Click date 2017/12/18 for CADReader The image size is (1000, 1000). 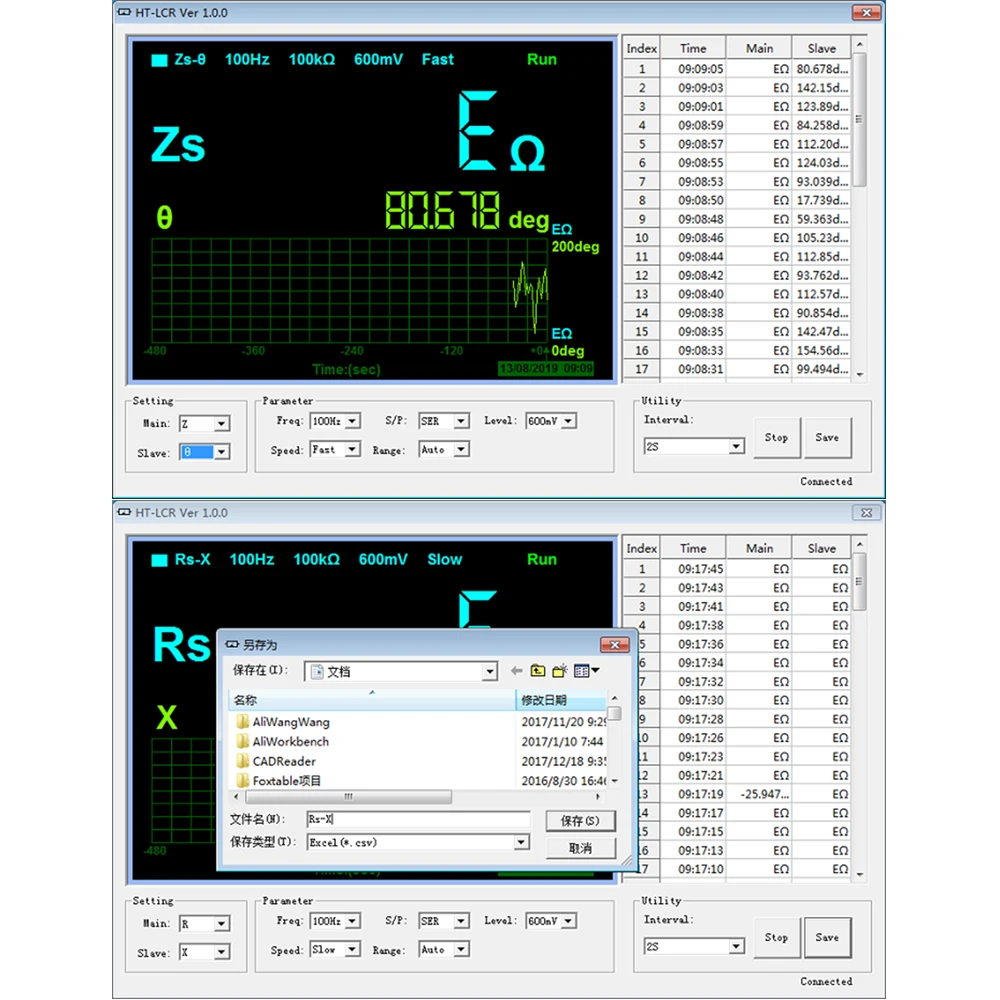pyautogui.click(x=562, y=761)
